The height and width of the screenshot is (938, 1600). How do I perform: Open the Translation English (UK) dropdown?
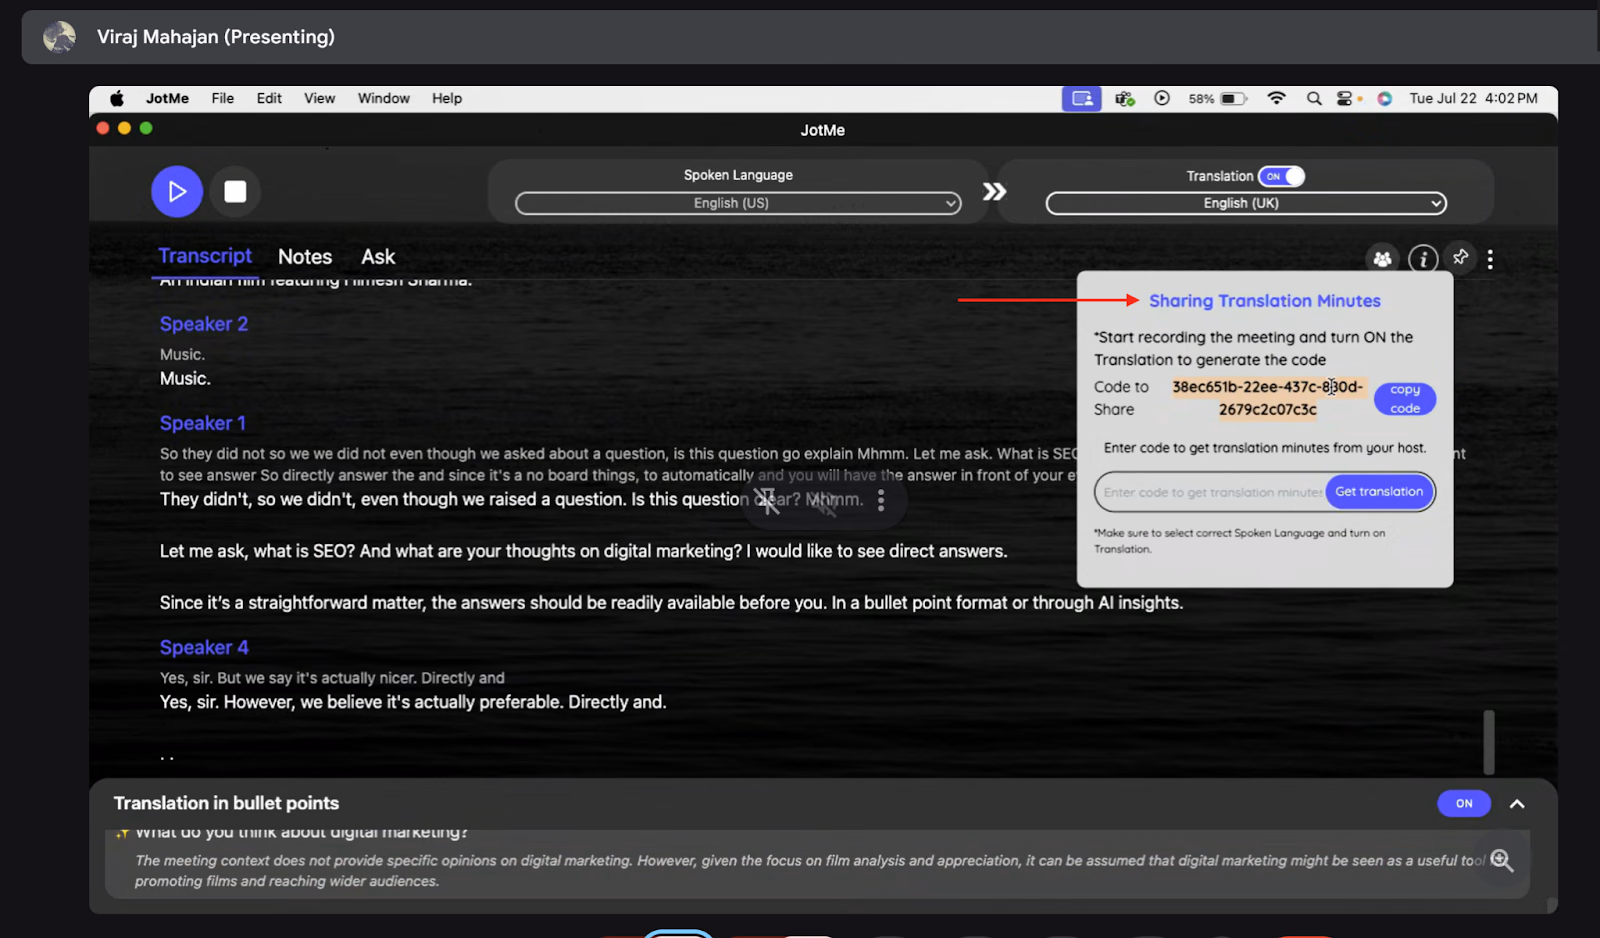point(1246,203)
